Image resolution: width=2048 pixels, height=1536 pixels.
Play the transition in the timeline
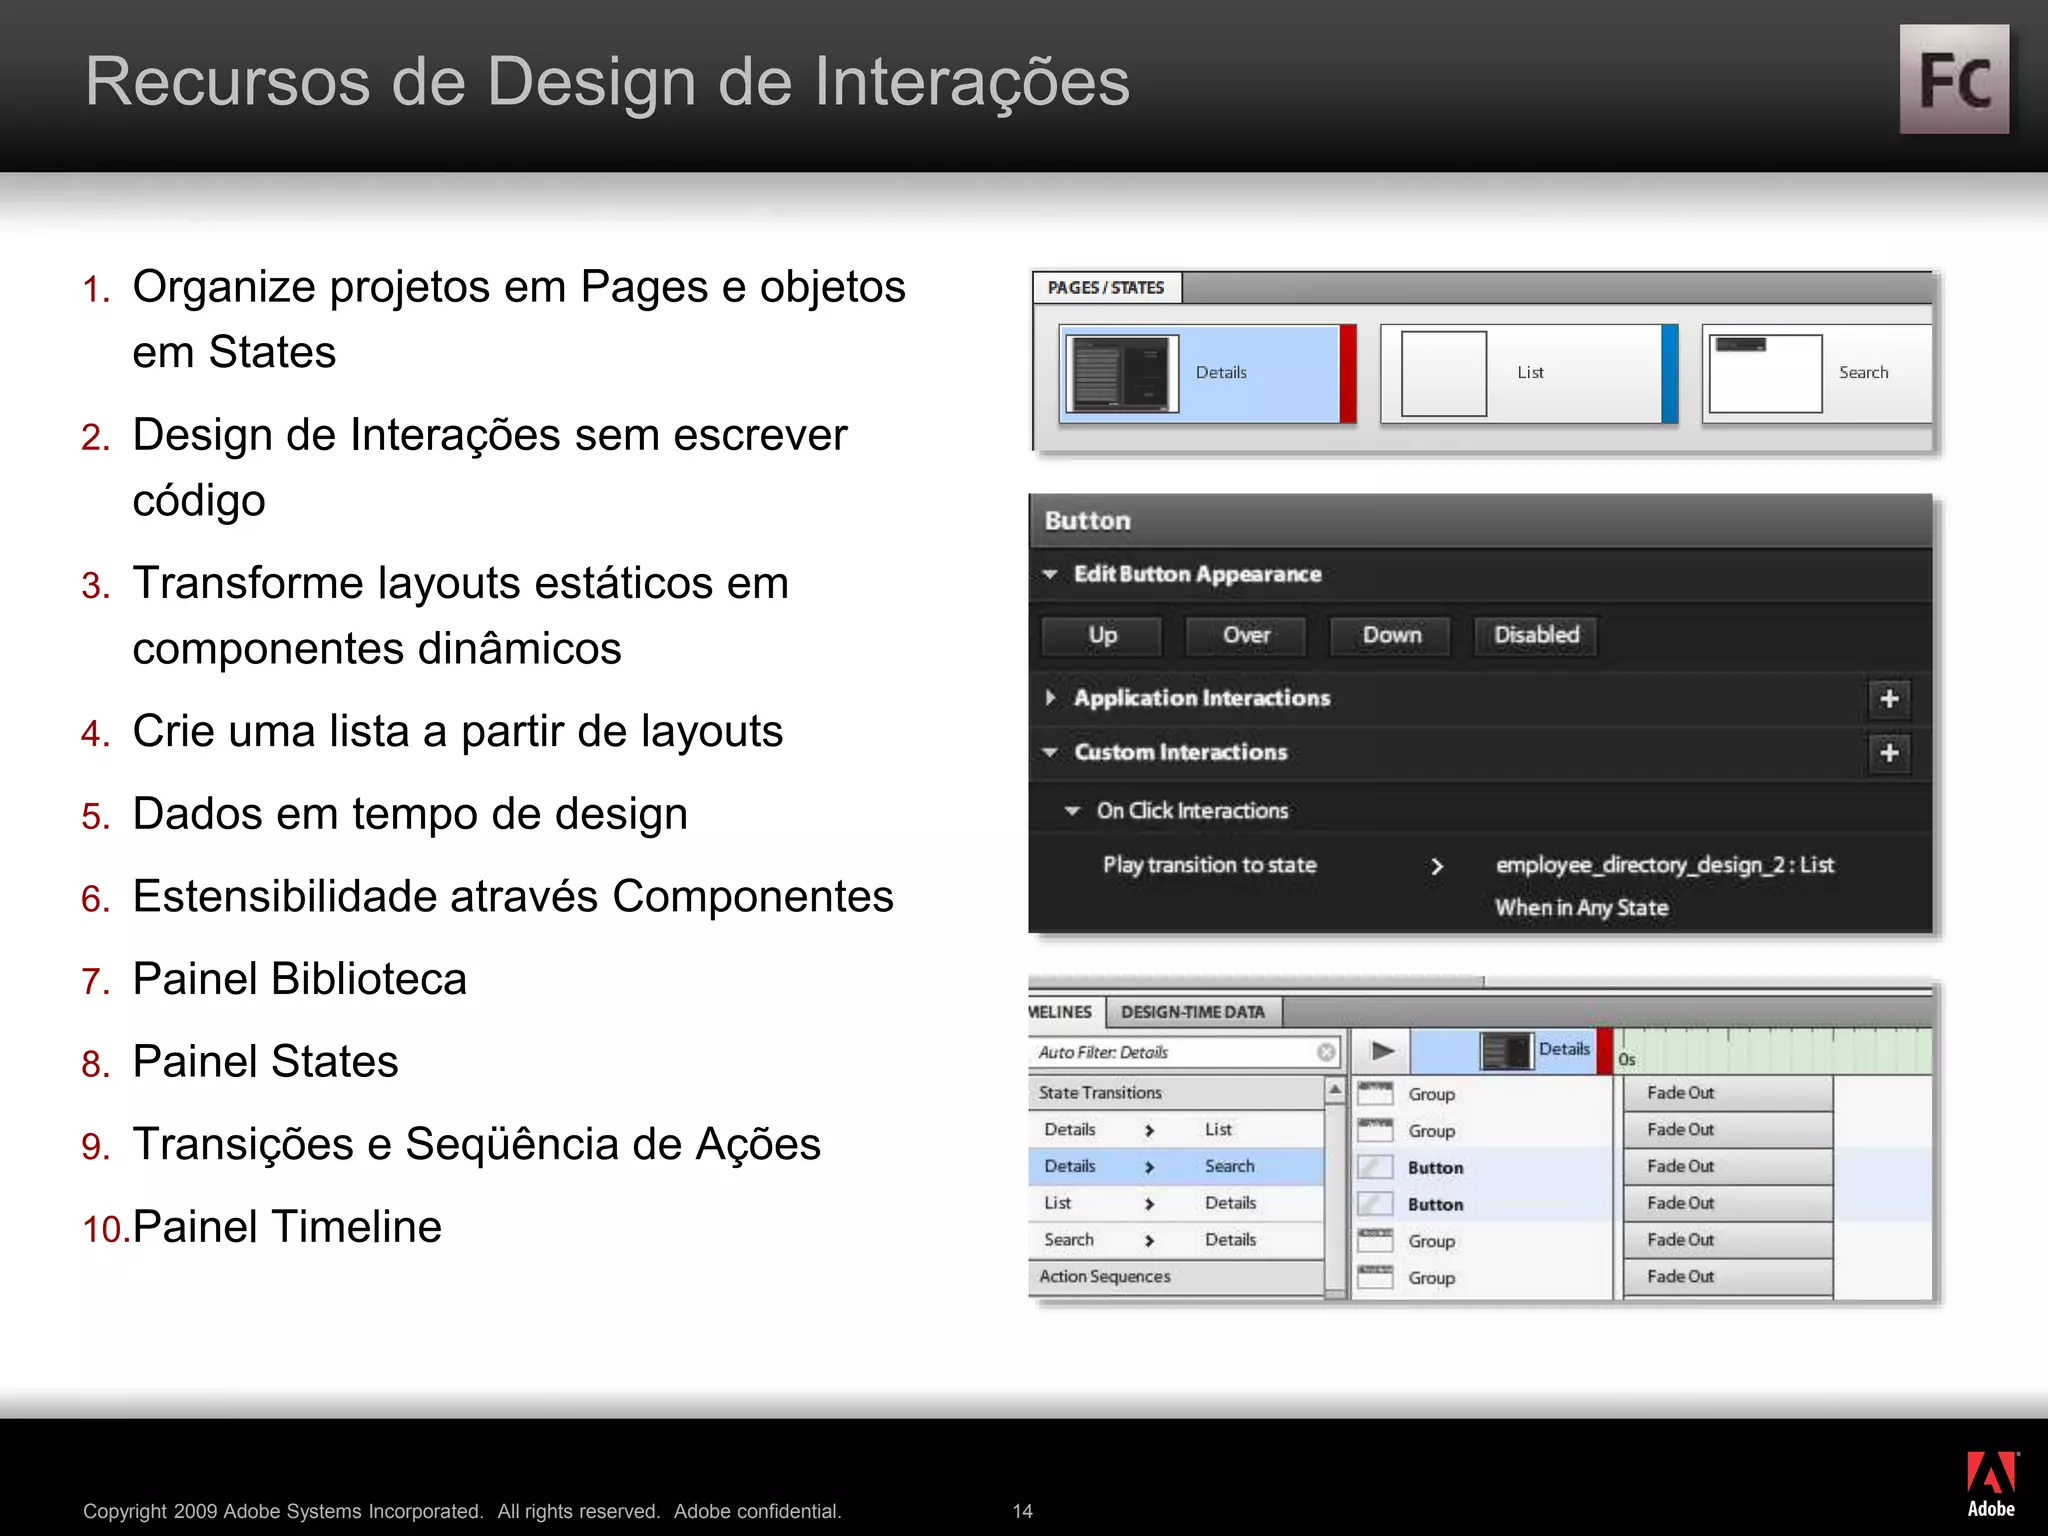(x=1382, y=1051)
